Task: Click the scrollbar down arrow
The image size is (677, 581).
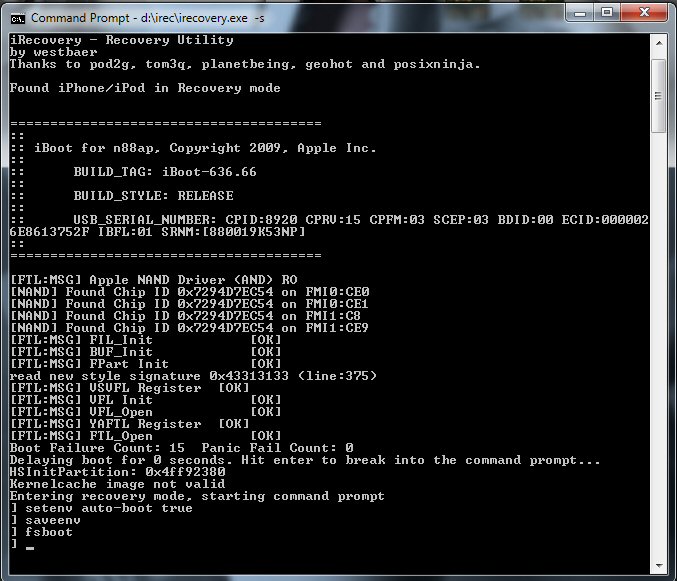Action: tap(659, 565)
